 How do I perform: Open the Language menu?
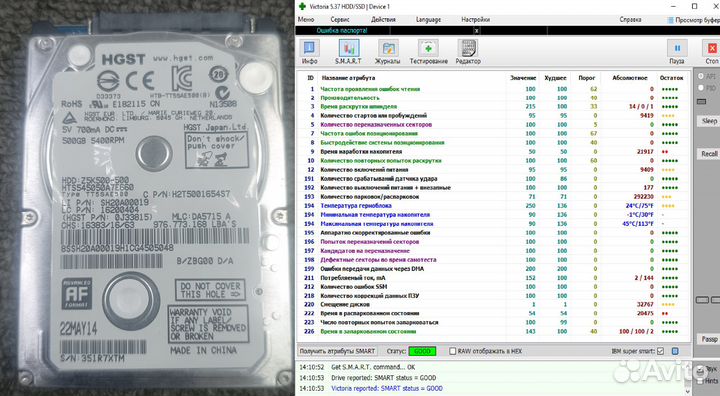pos(428,20)
